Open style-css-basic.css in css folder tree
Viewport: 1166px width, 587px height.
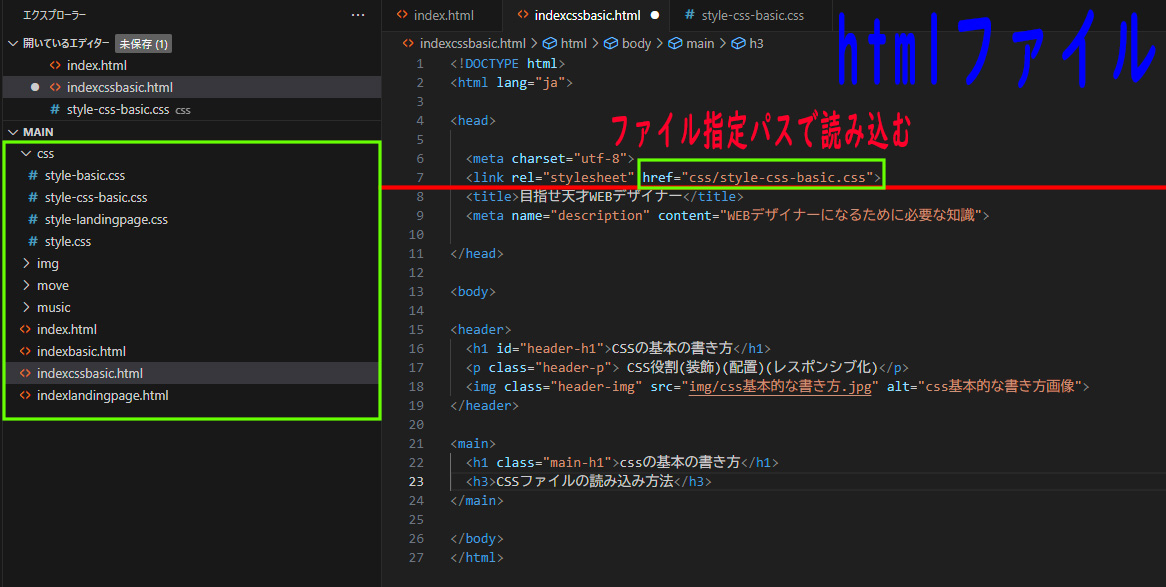coord(96,198)
